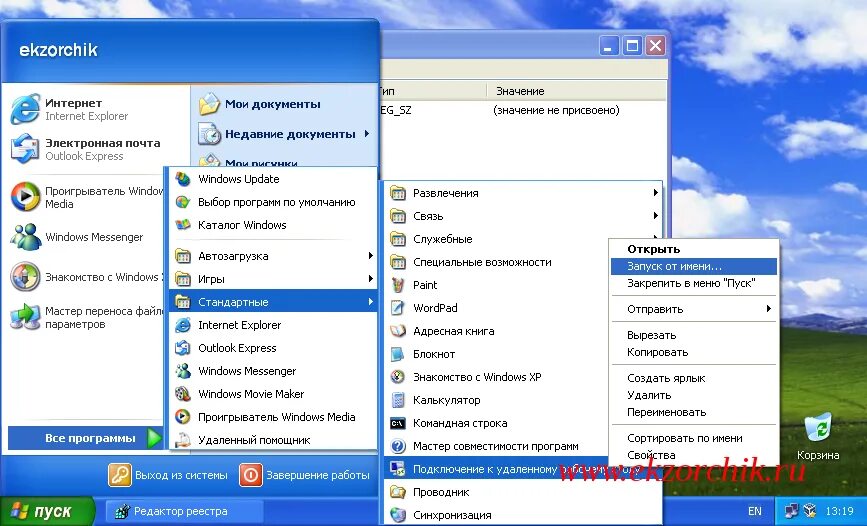Viewport: 867px width, 526px height.
Task: Expand Автозагрузка submenu
Action: click(273, 256)
